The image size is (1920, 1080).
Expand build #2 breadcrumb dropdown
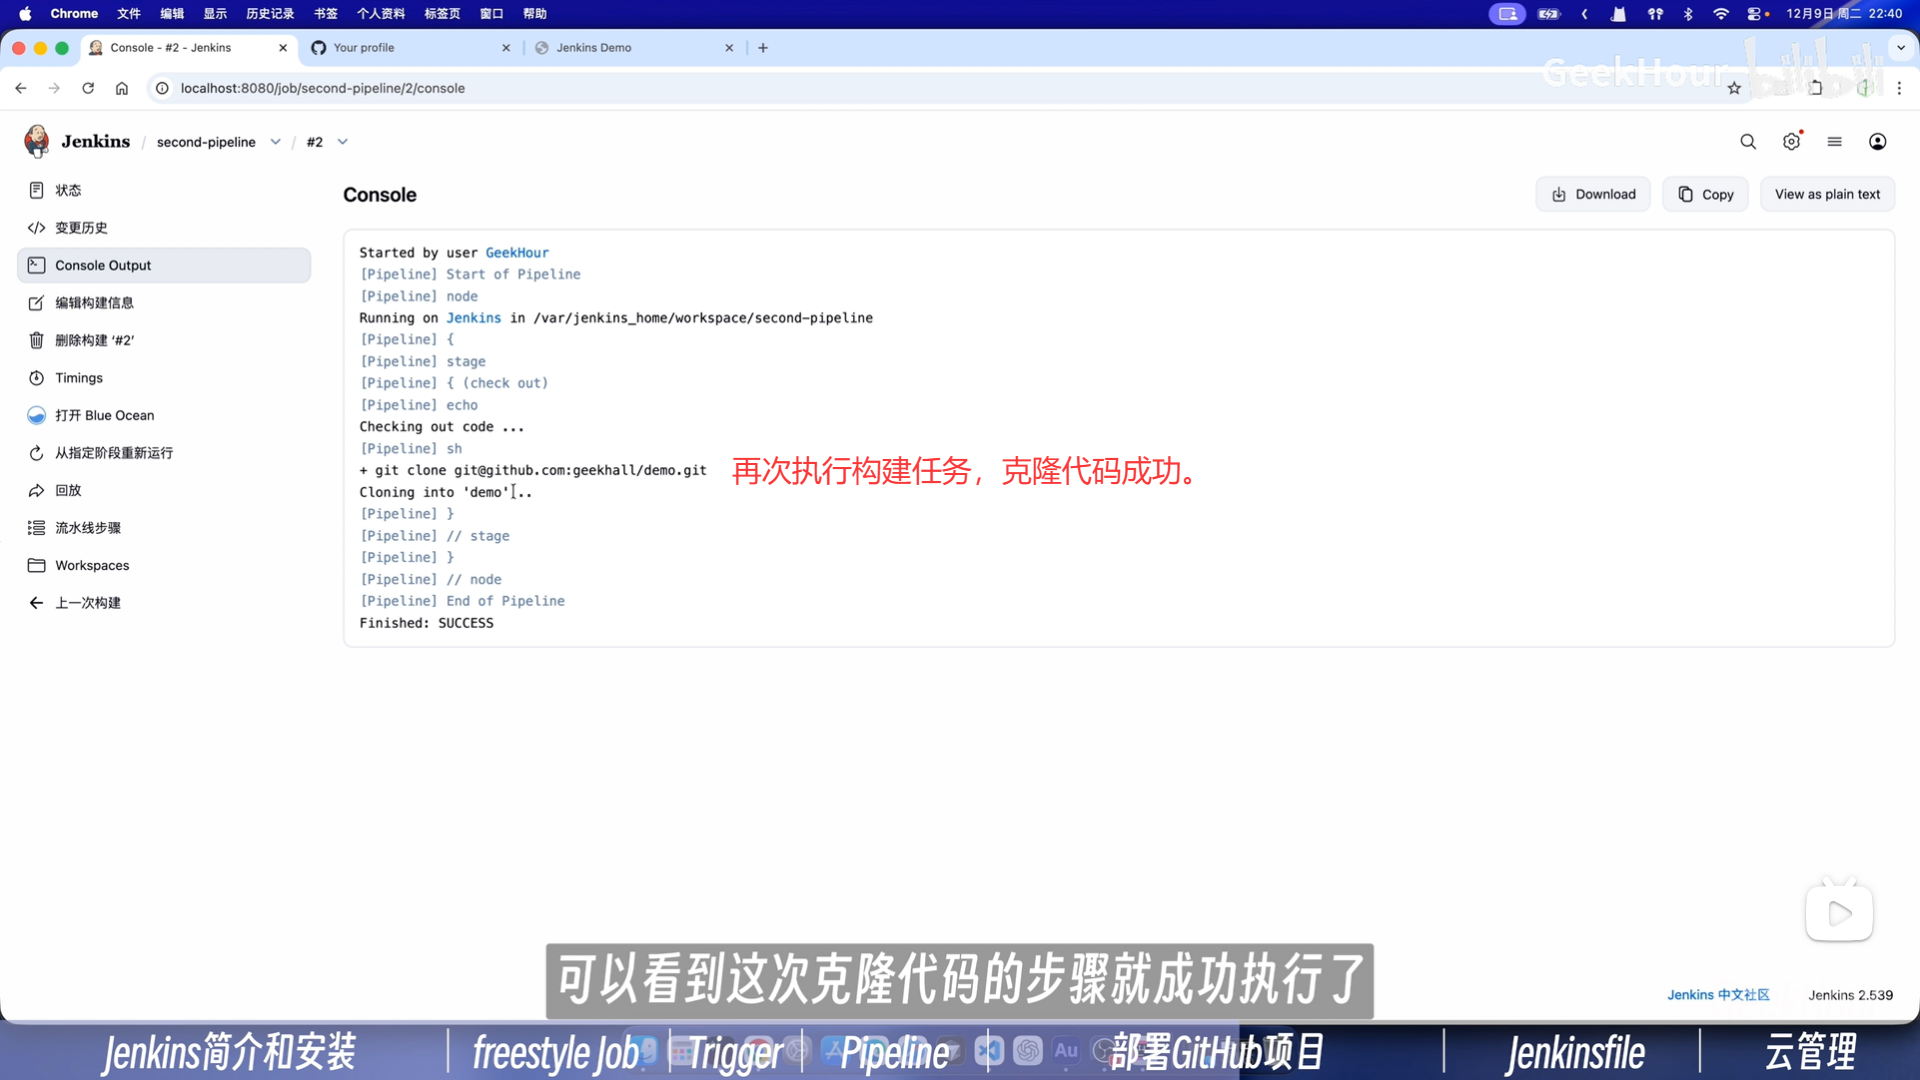343,142
